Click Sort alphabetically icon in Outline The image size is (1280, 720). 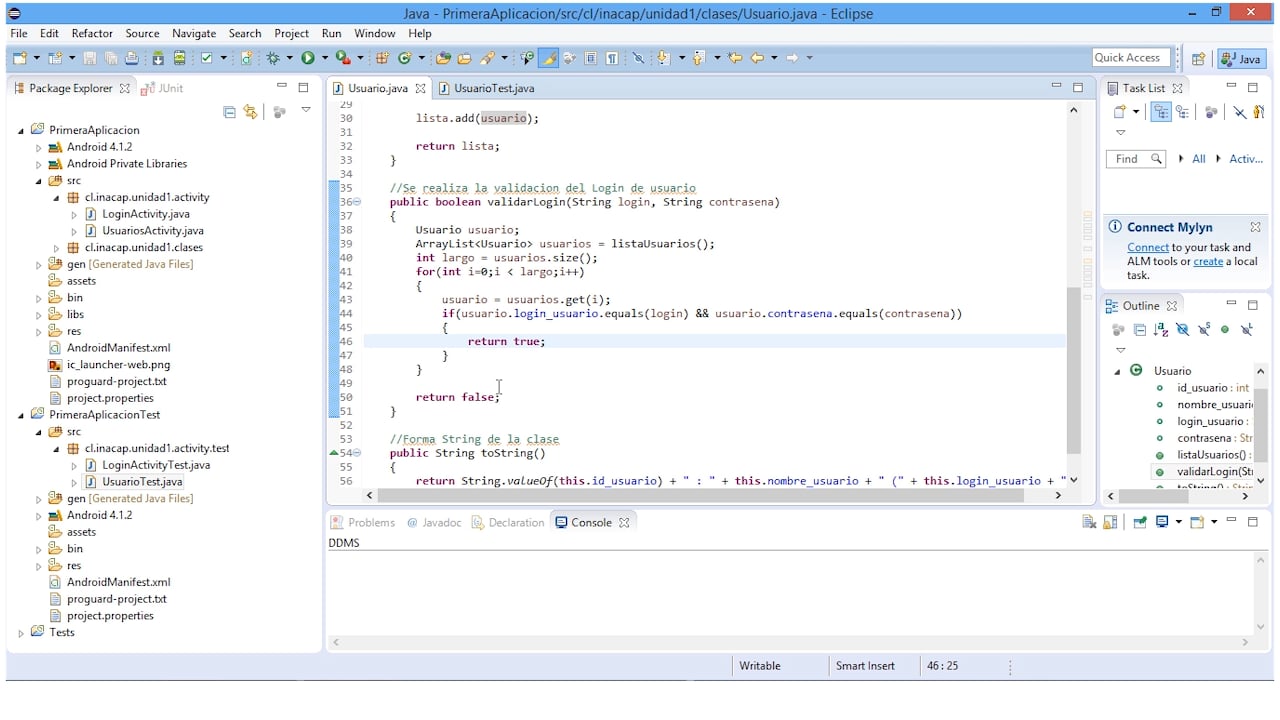[x=1161, y=329]
